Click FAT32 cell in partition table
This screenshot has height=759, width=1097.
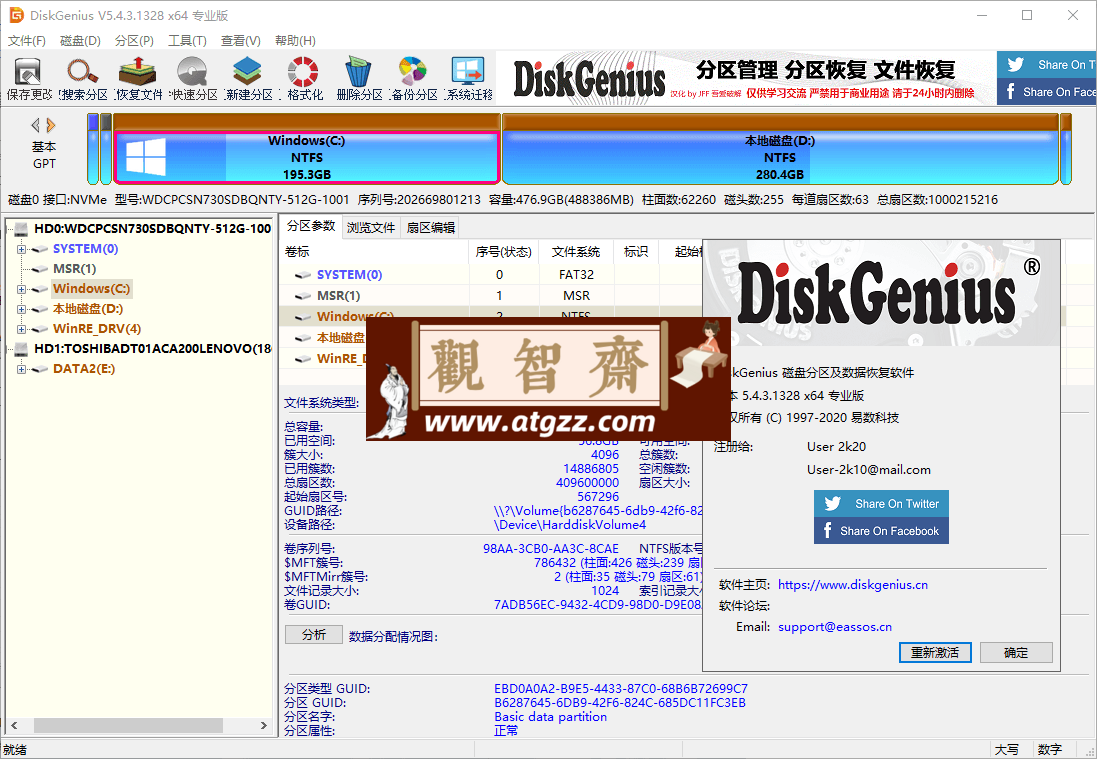[576, 275]
